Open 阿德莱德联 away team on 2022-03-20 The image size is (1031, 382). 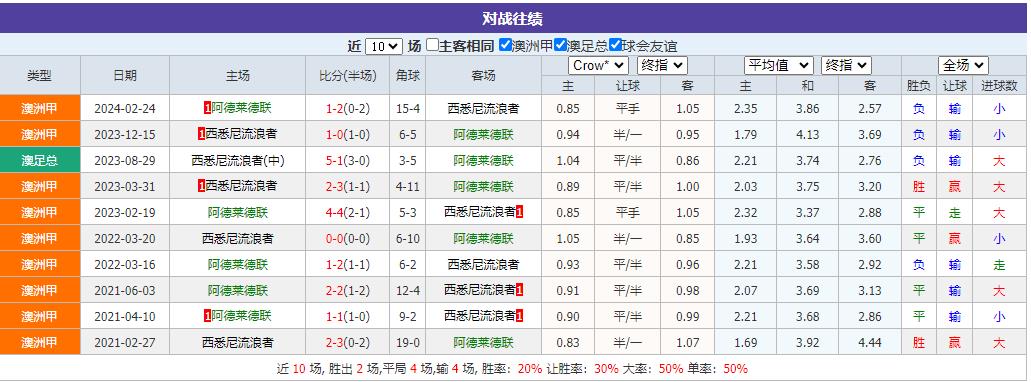483,239
